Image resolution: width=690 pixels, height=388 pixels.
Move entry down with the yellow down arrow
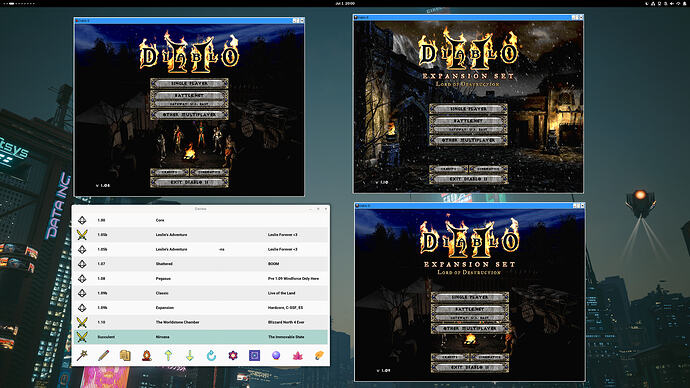tap(190, 355)
